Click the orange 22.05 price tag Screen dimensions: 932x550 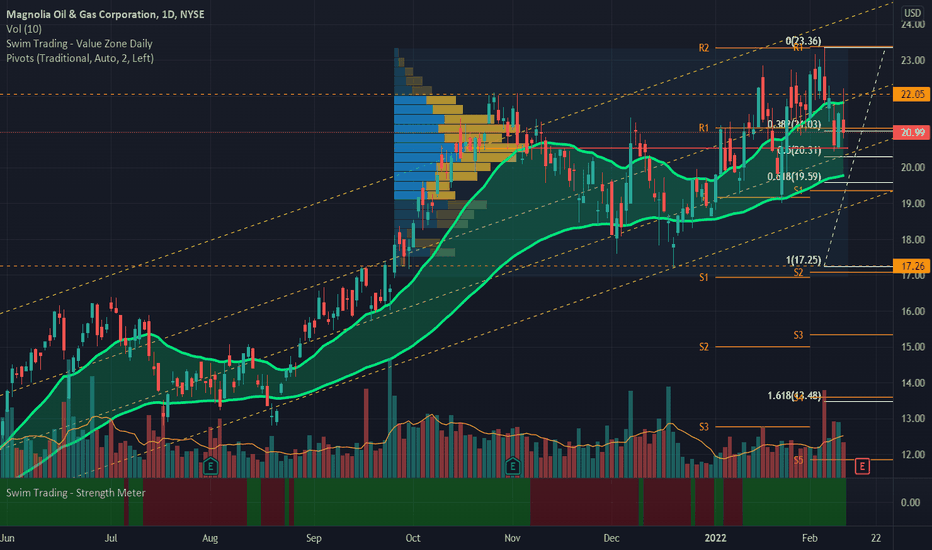click(x=912, y=94)
